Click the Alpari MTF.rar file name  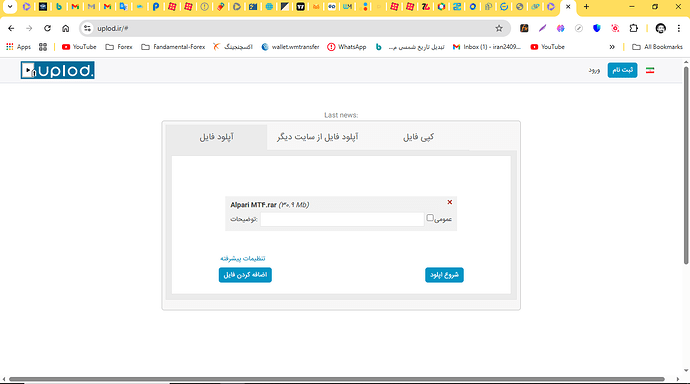coord(253,205)
